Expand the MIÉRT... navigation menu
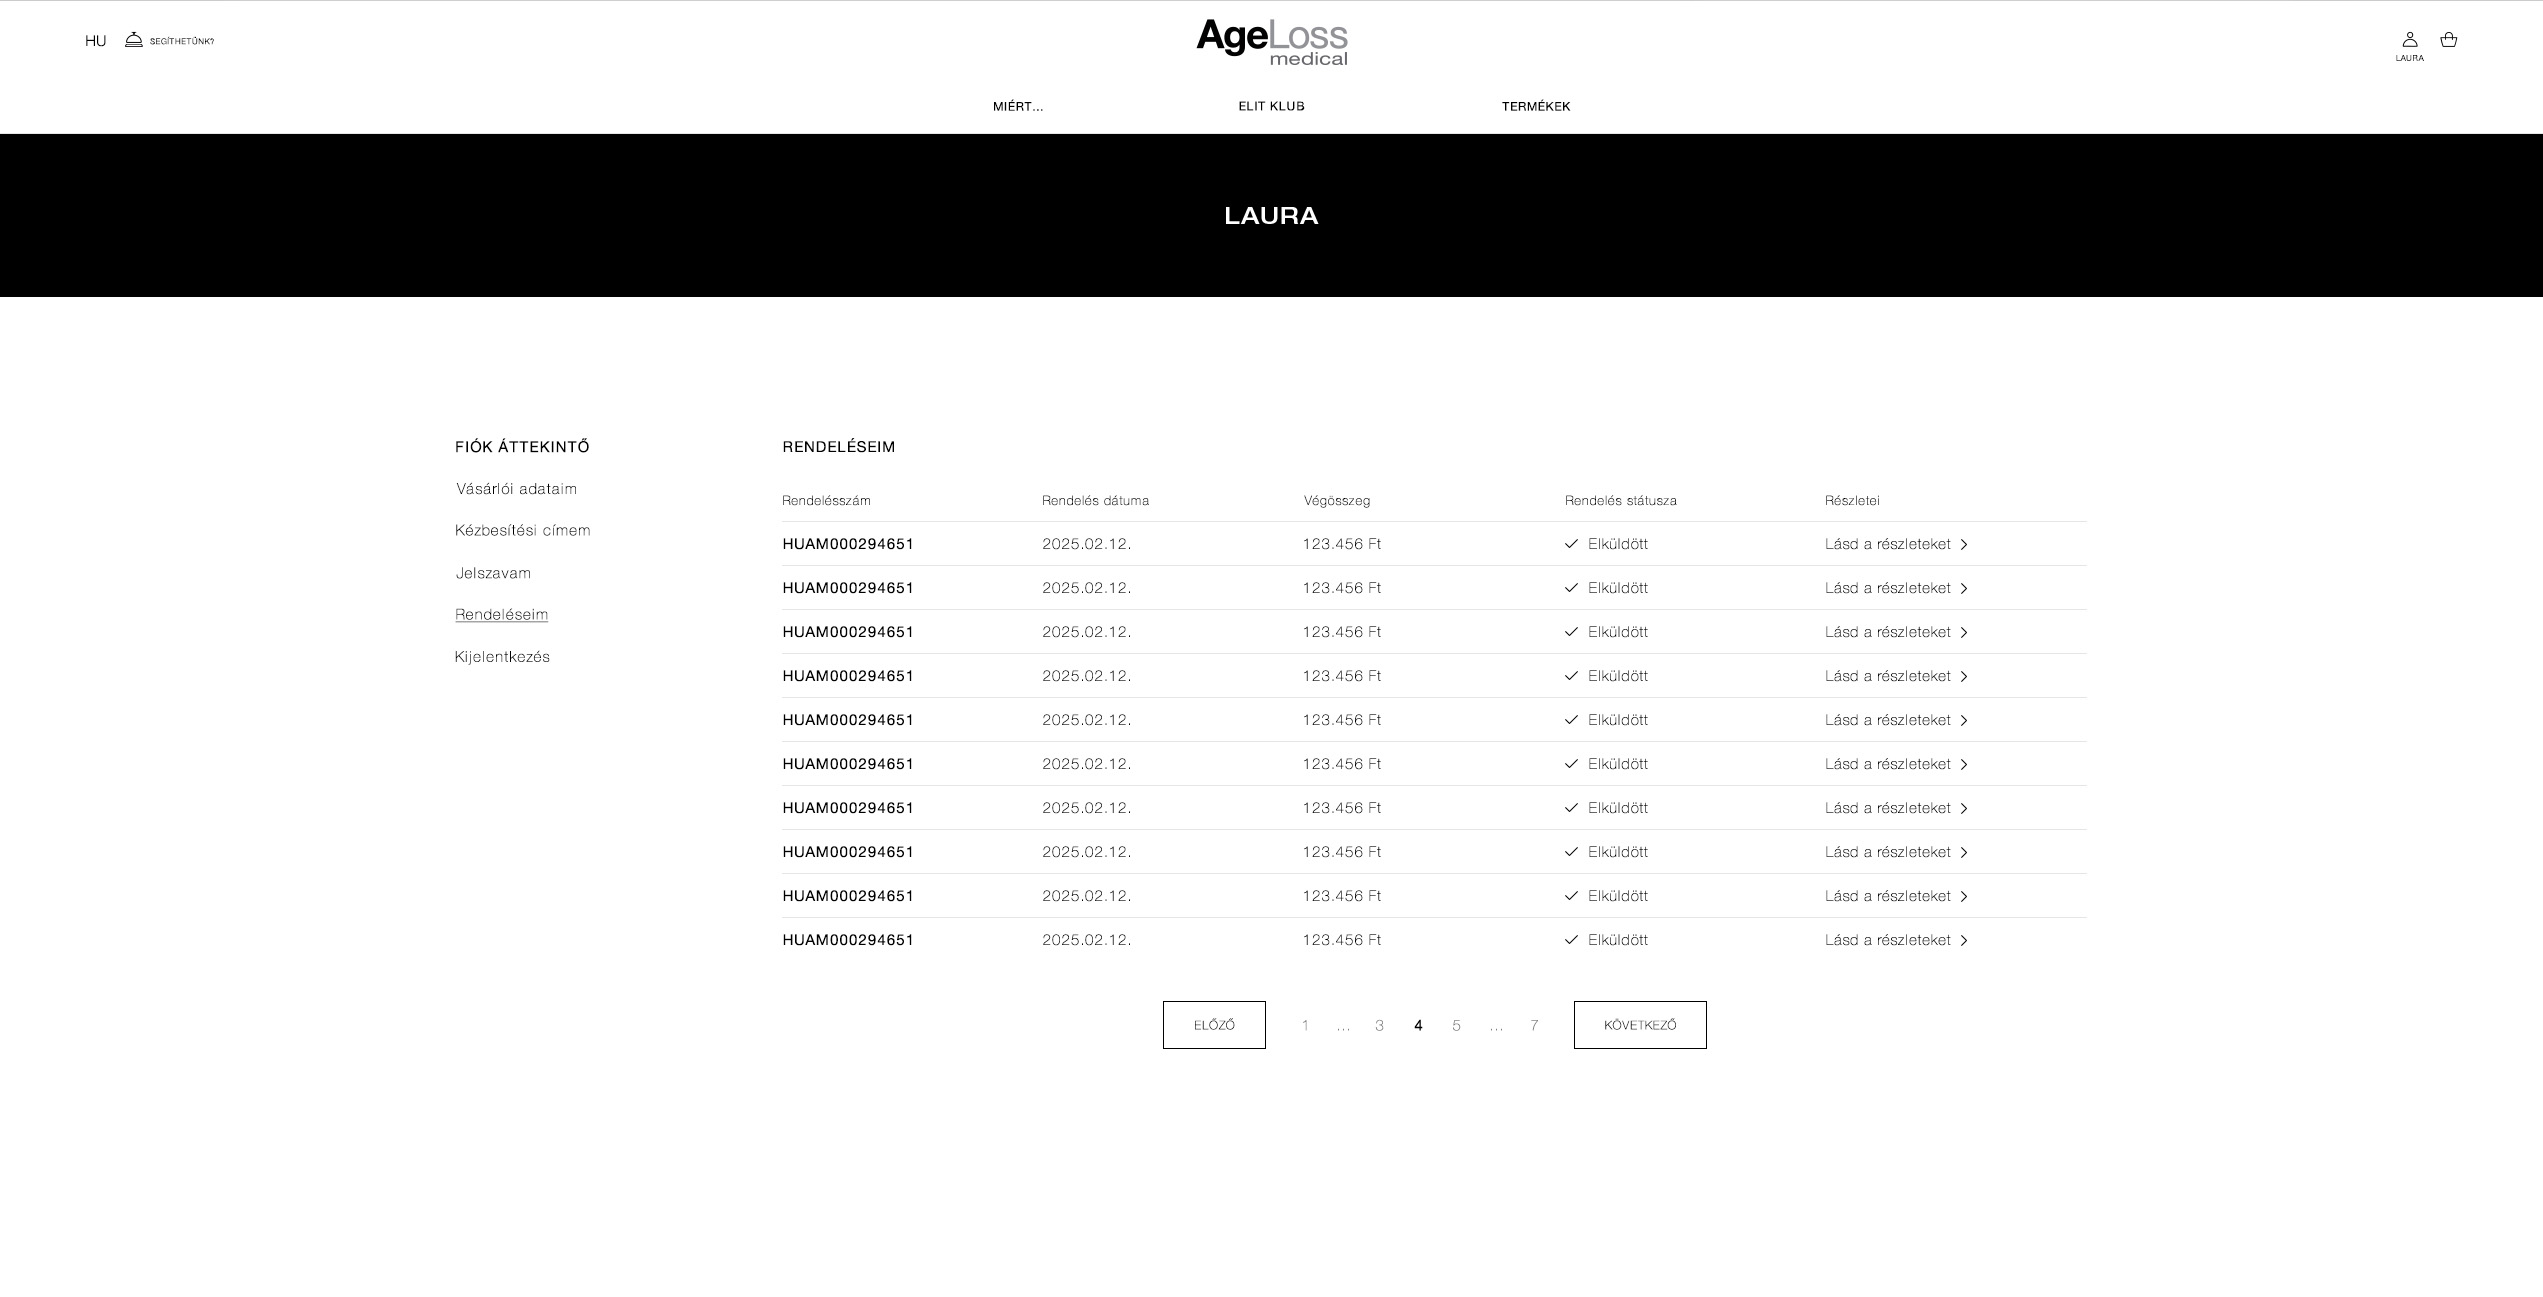 coord(1017,106)
